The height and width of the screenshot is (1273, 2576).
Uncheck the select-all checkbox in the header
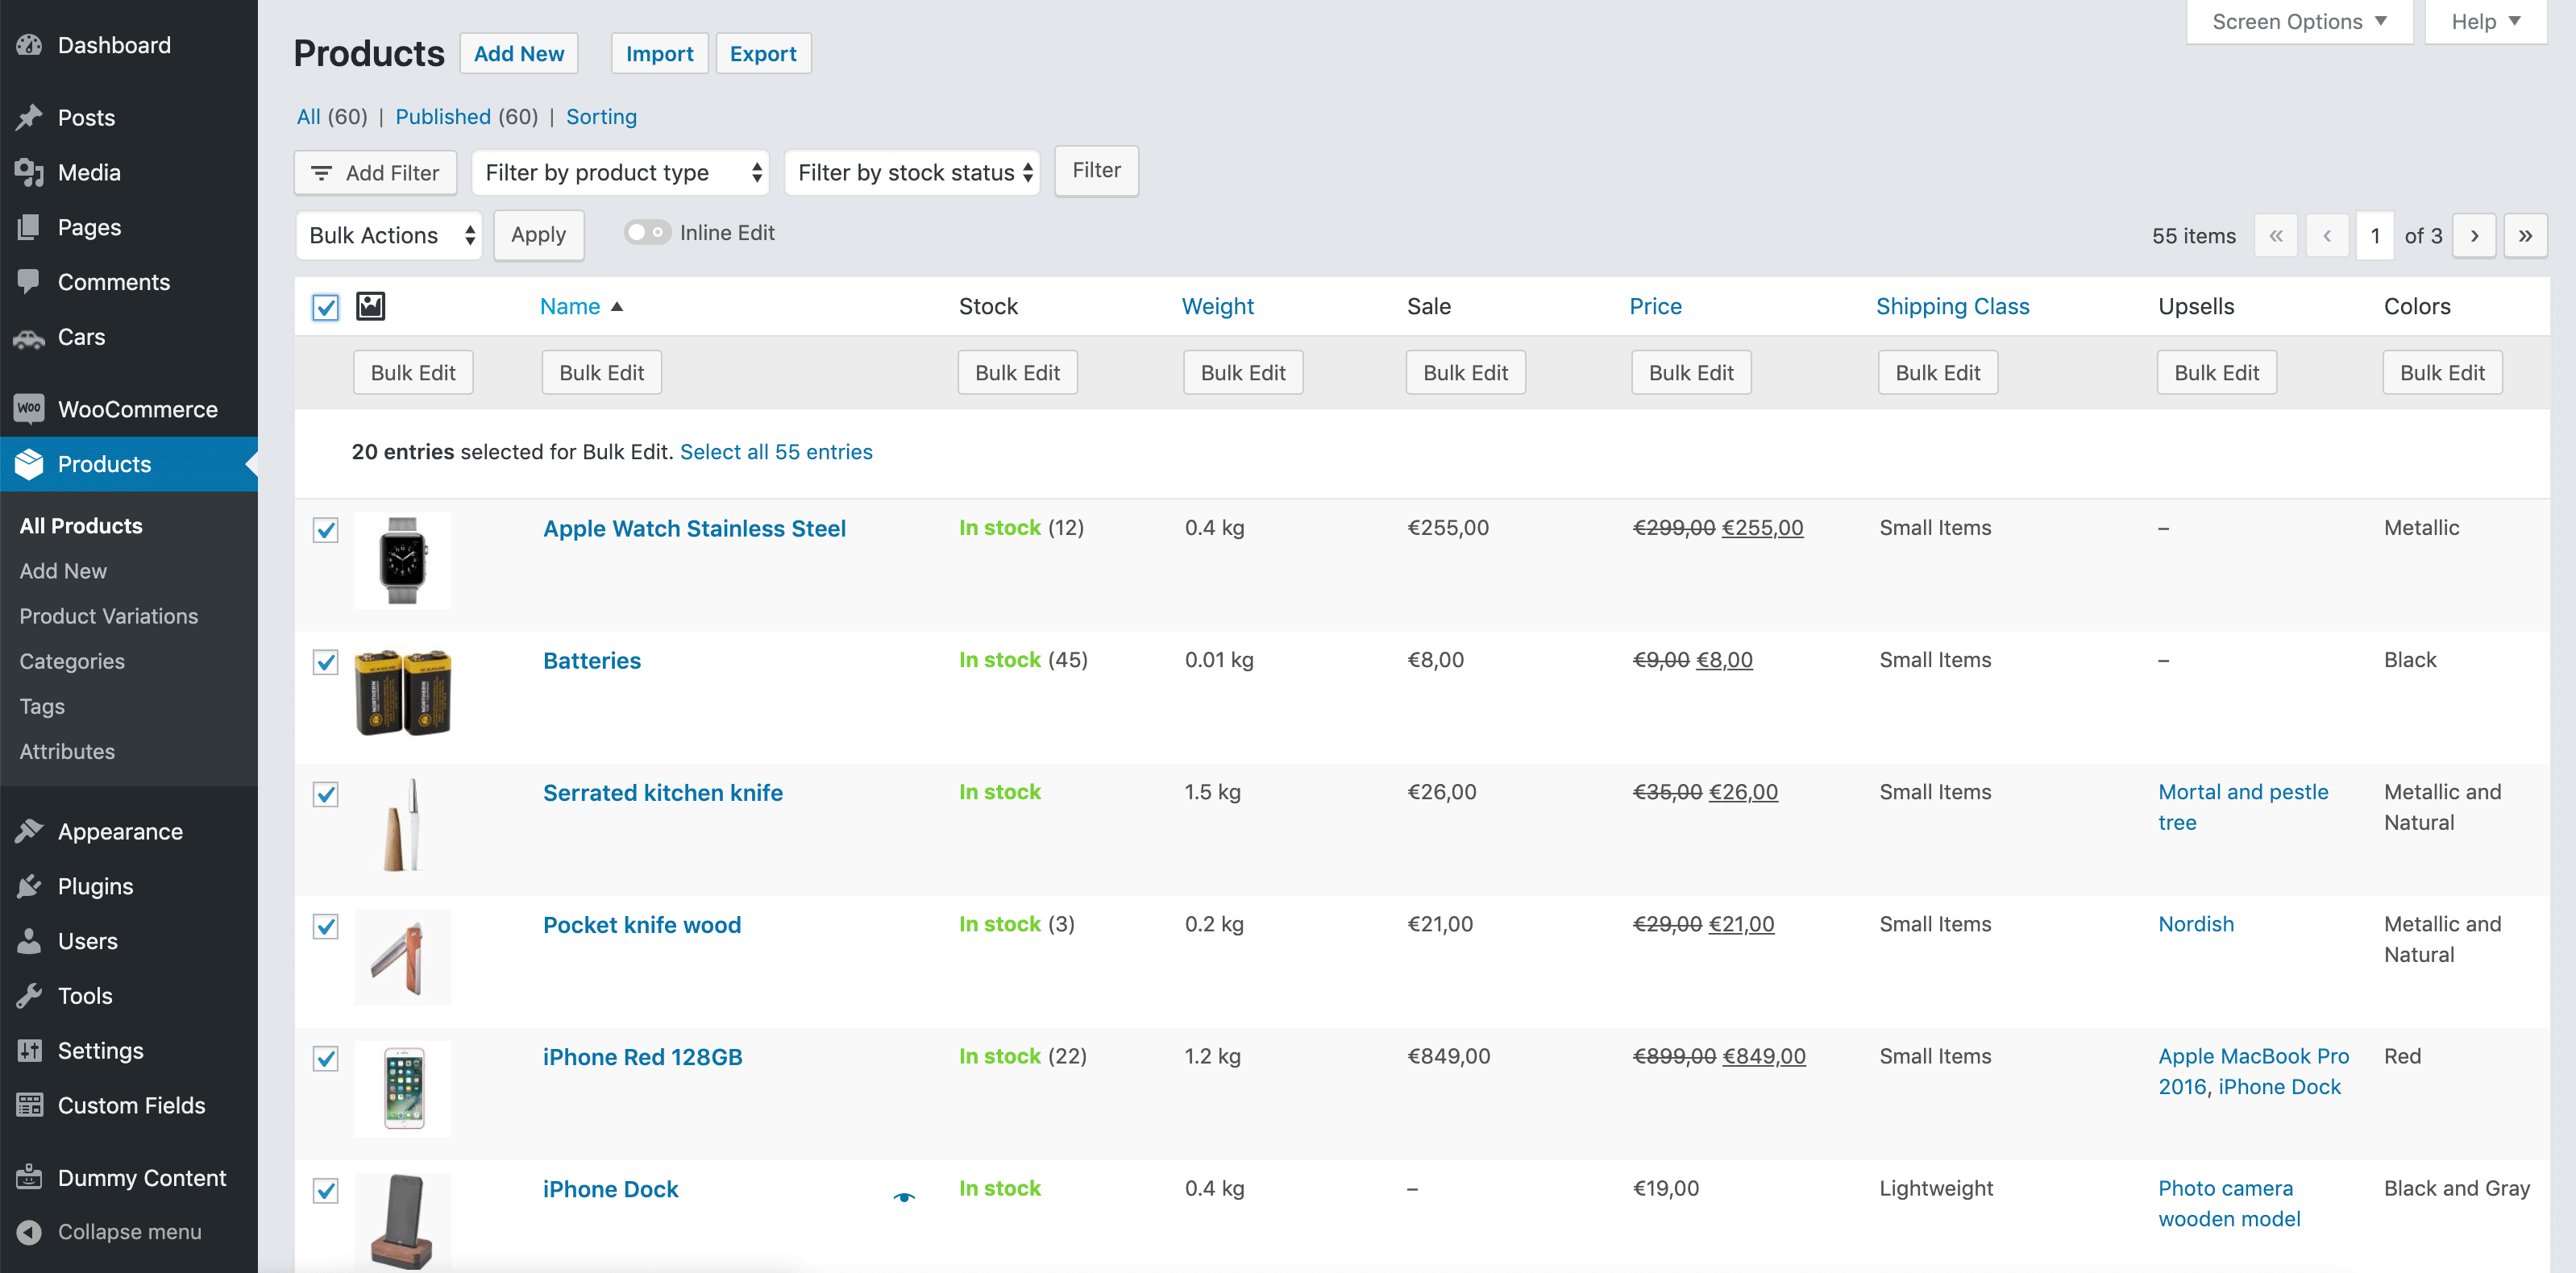[325, 307]
